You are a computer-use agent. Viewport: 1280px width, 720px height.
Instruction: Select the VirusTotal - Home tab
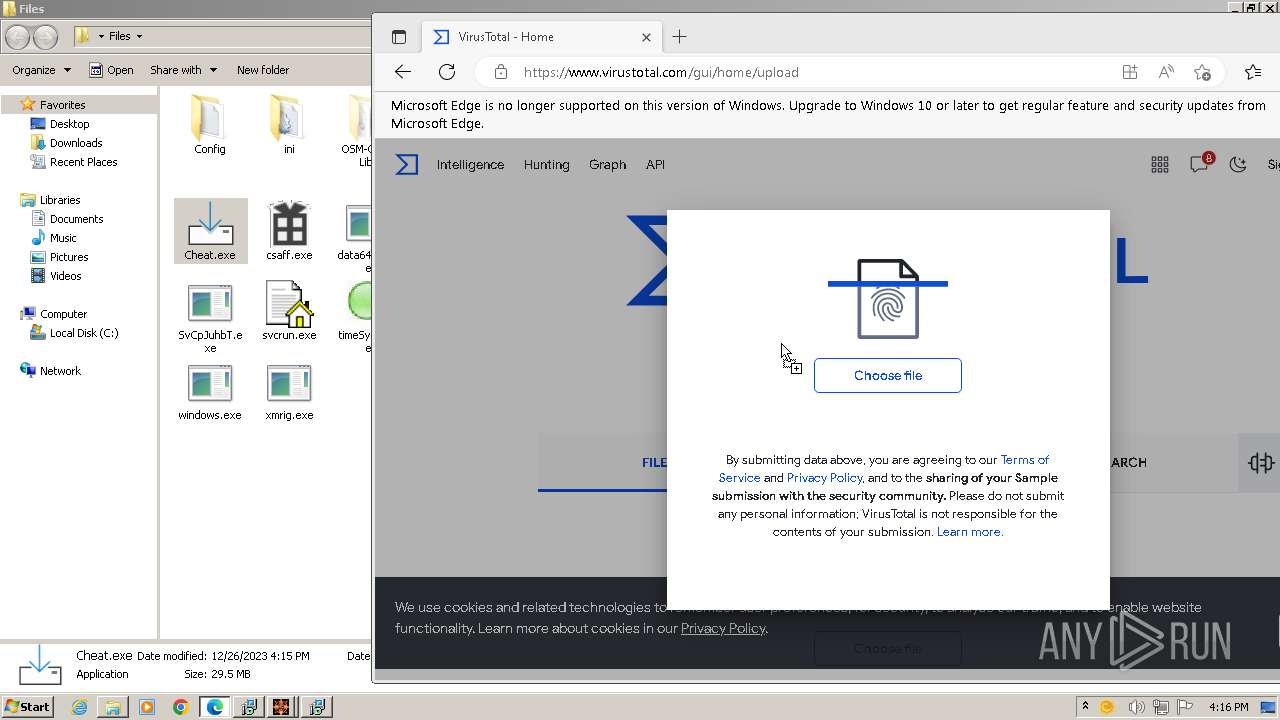point(540,37)
